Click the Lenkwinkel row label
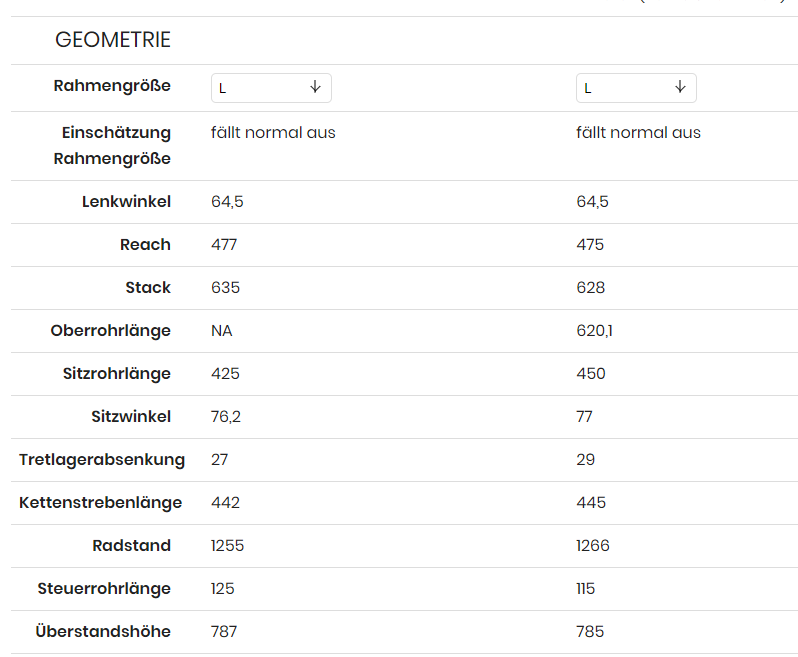This screenshot has width=798, height=657. 126,202
